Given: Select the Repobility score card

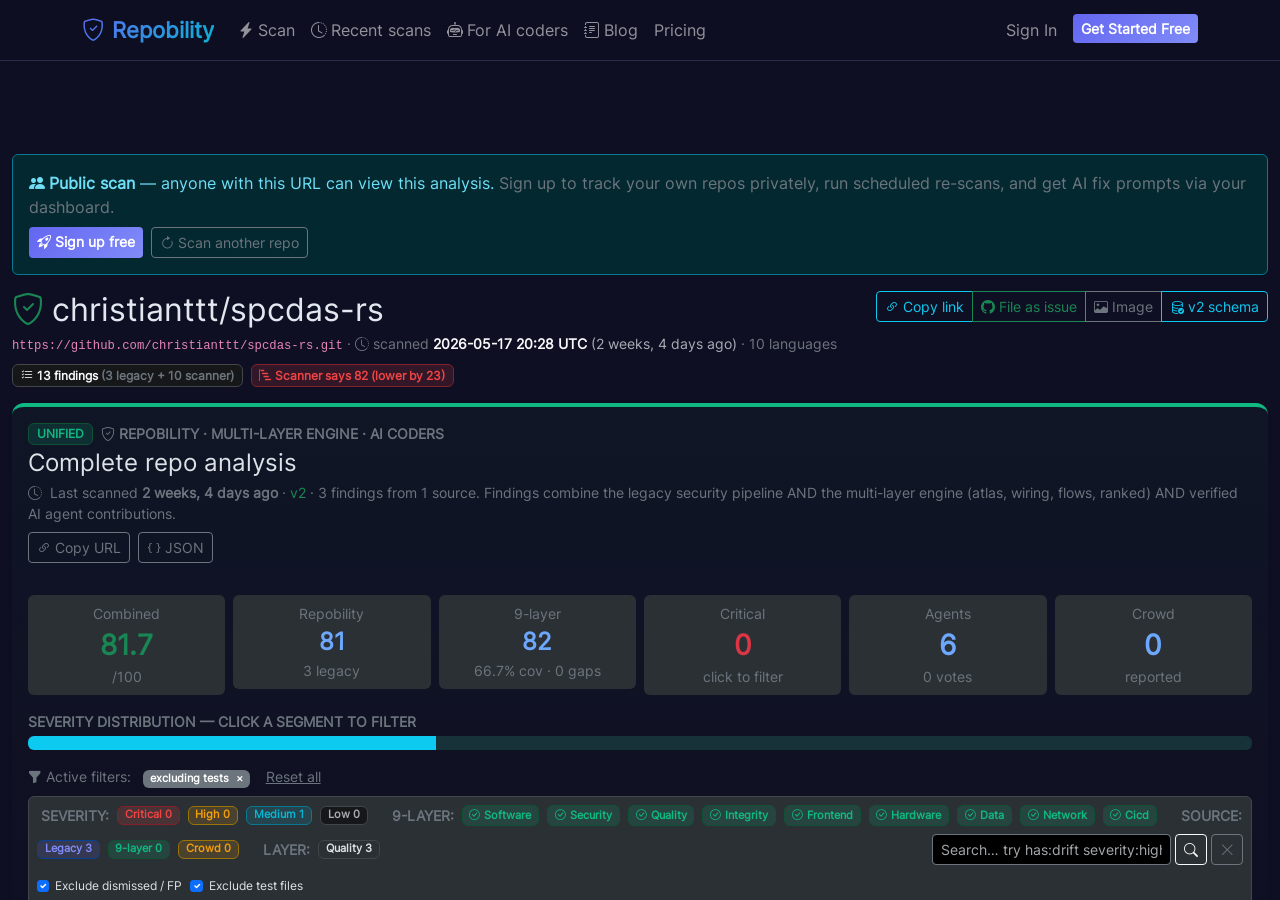Looking at the screenshot, I should click(x=332, y=642).
